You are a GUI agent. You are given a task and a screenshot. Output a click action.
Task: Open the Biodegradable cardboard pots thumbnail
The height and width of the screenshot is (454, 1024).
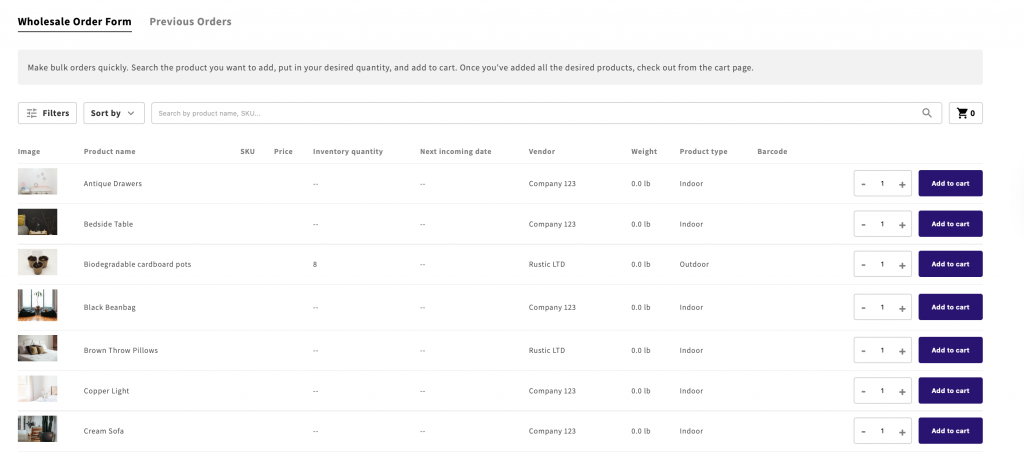tap(37, 263)
